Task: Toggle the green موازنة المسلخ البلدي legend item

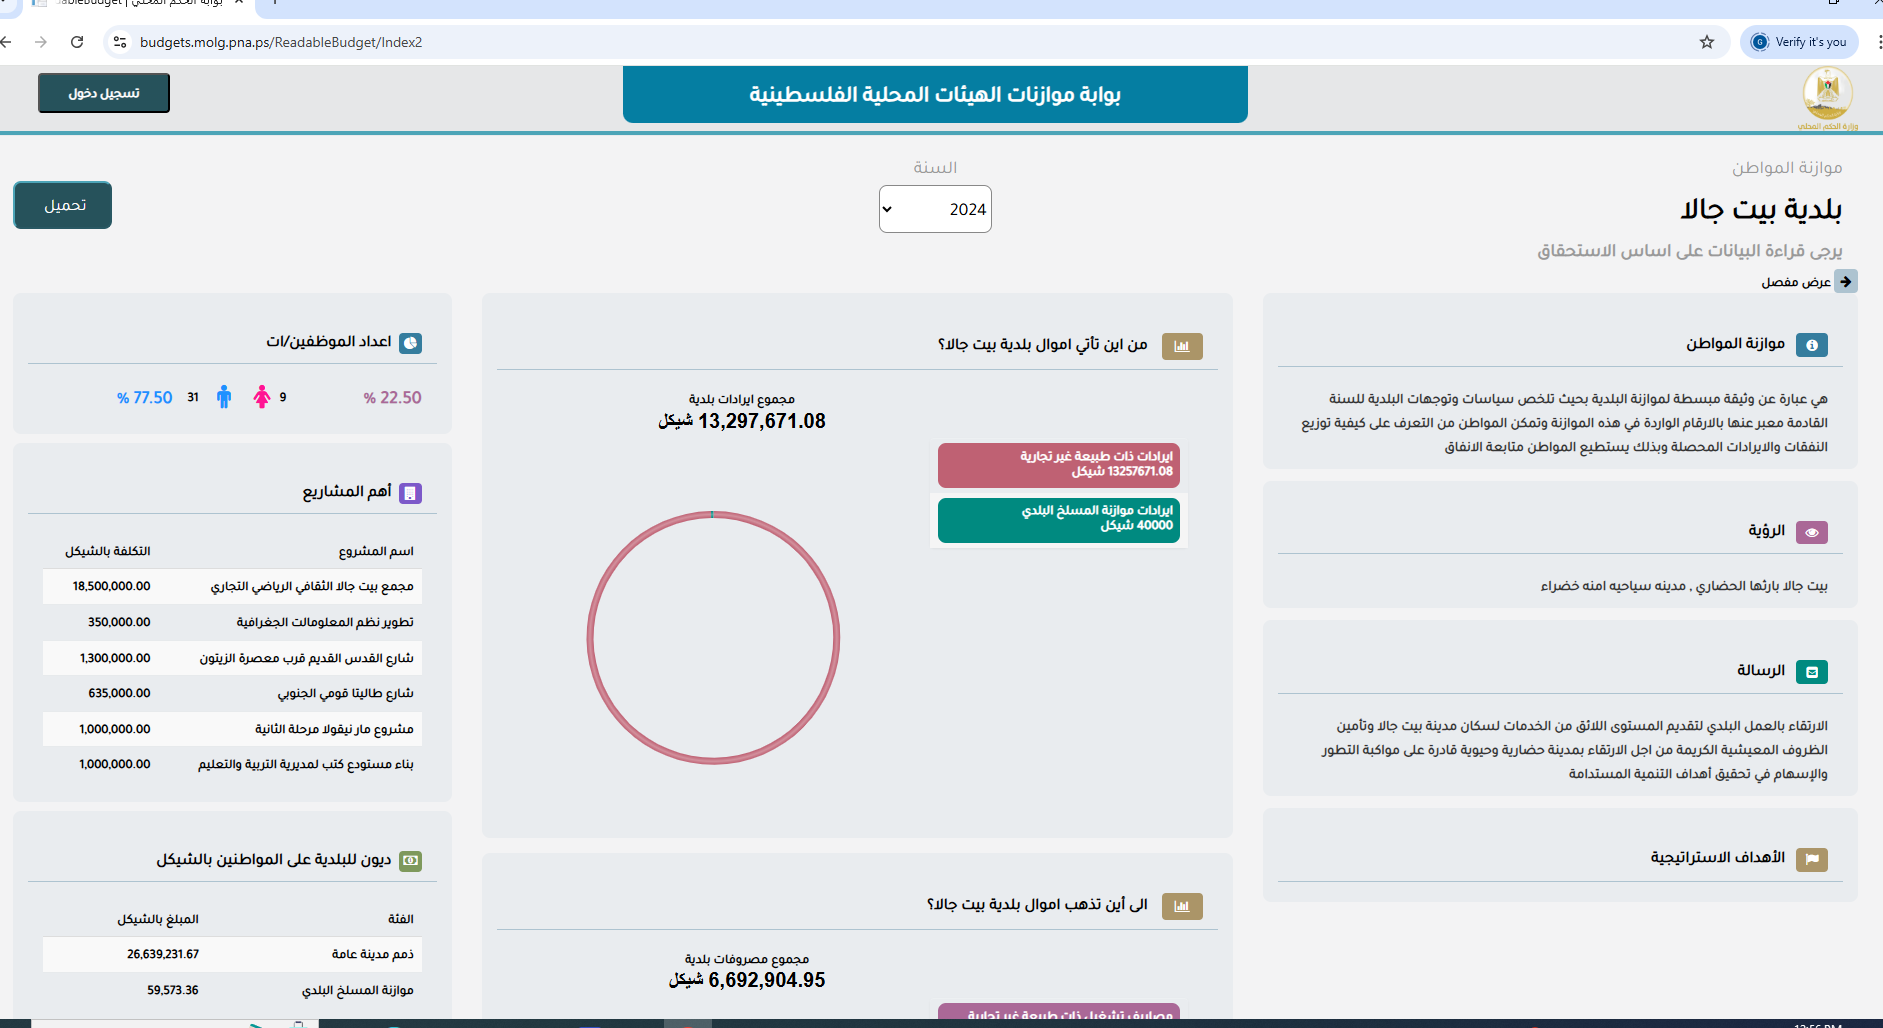Action: [x=1058, y=519]
